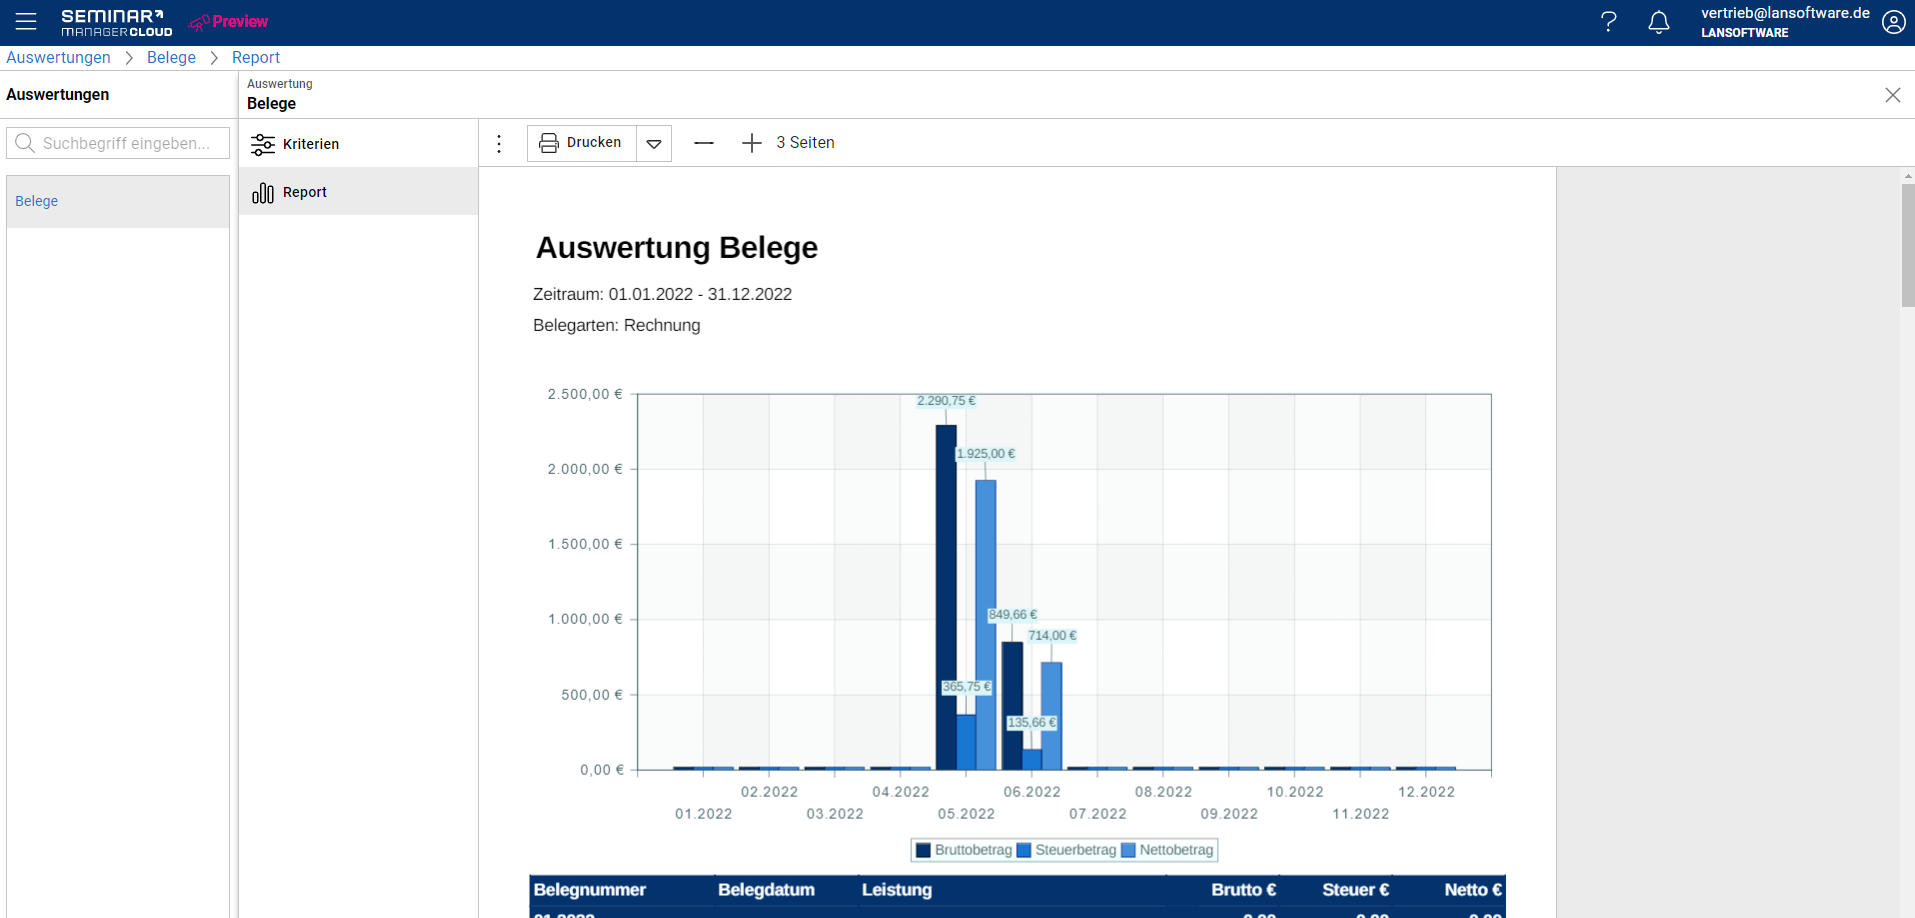The width and height of the screenshot is (1915, 918).
Task: Click the printer icon
Action: 548,143
